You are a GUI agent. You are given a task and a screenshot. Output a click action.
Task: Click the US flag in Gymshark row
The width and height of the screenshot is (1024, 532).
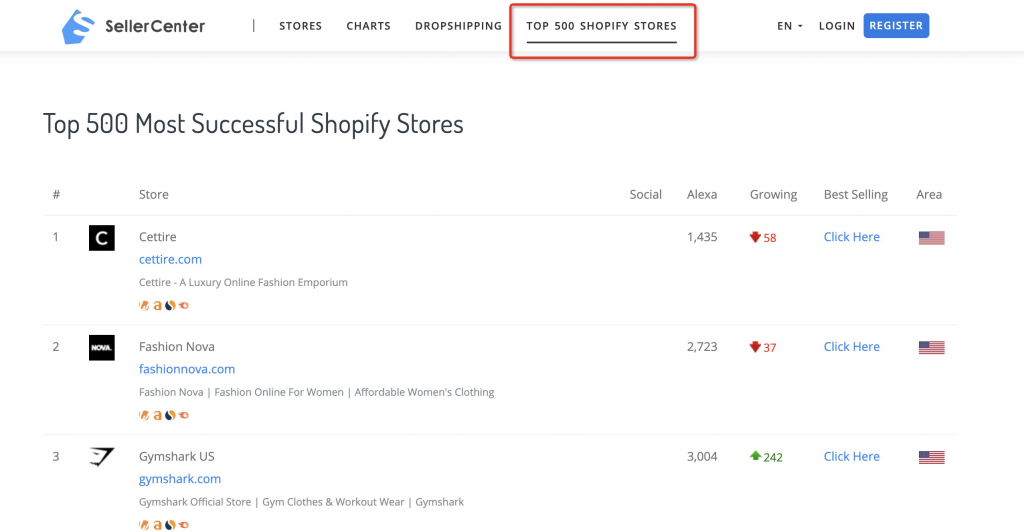tap(931, 457)
